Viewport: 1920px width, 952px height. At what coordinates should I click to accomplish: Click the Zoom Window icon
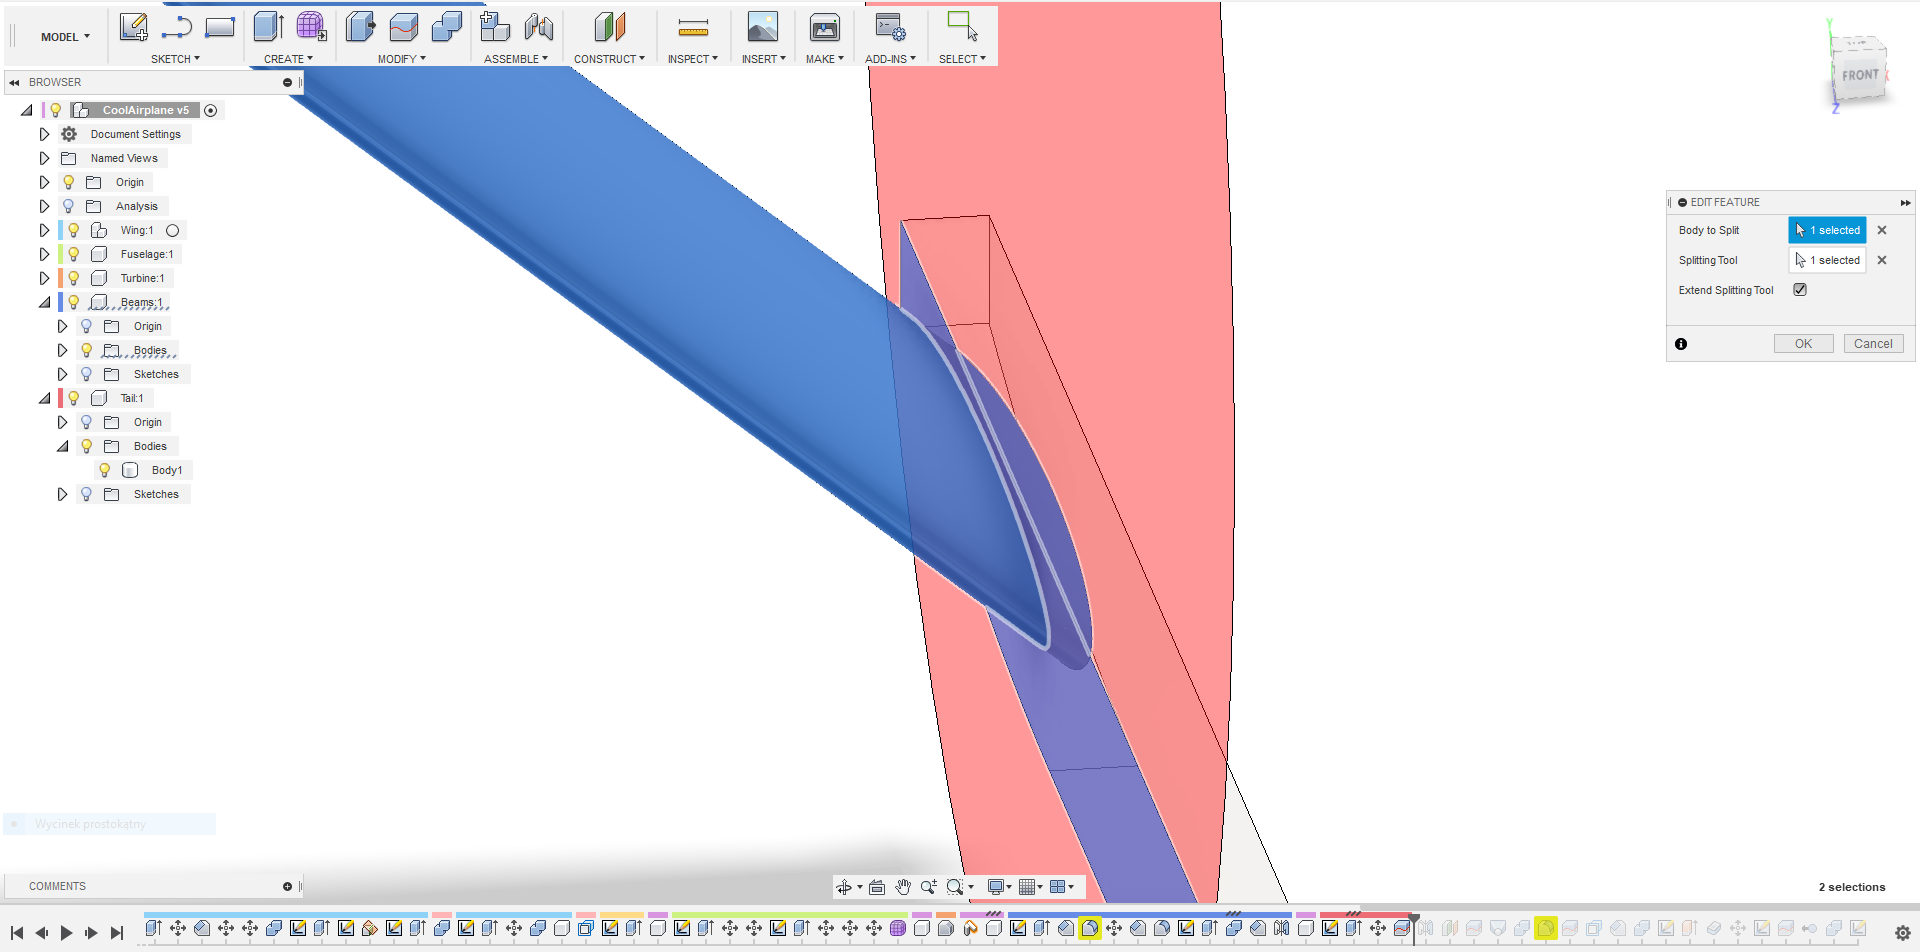[x=955, y=887]
